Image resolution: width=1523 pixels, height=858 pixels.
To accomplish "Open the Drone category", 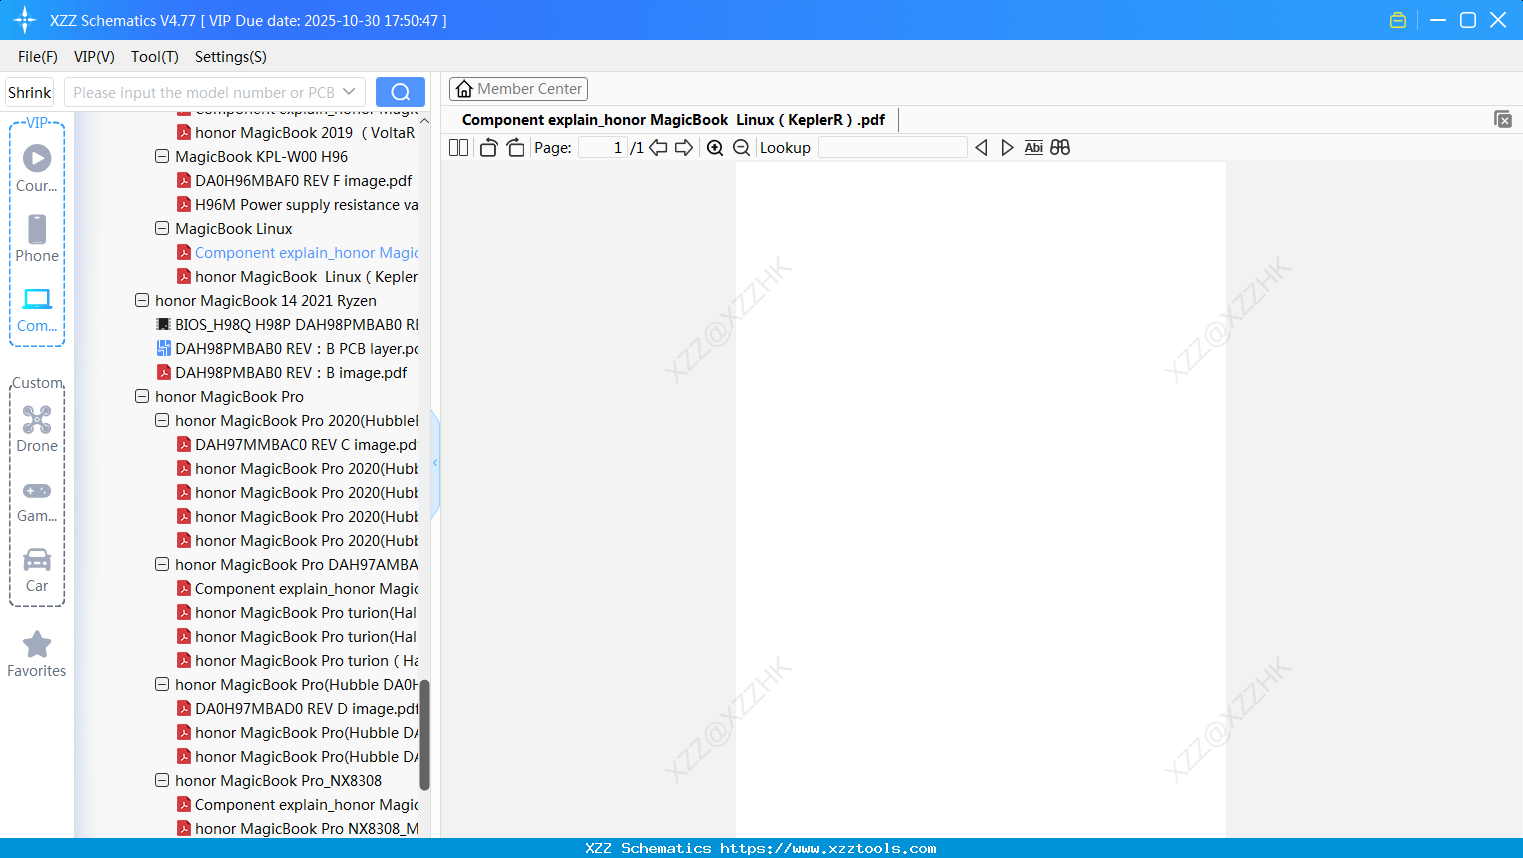I will [37, 428].
